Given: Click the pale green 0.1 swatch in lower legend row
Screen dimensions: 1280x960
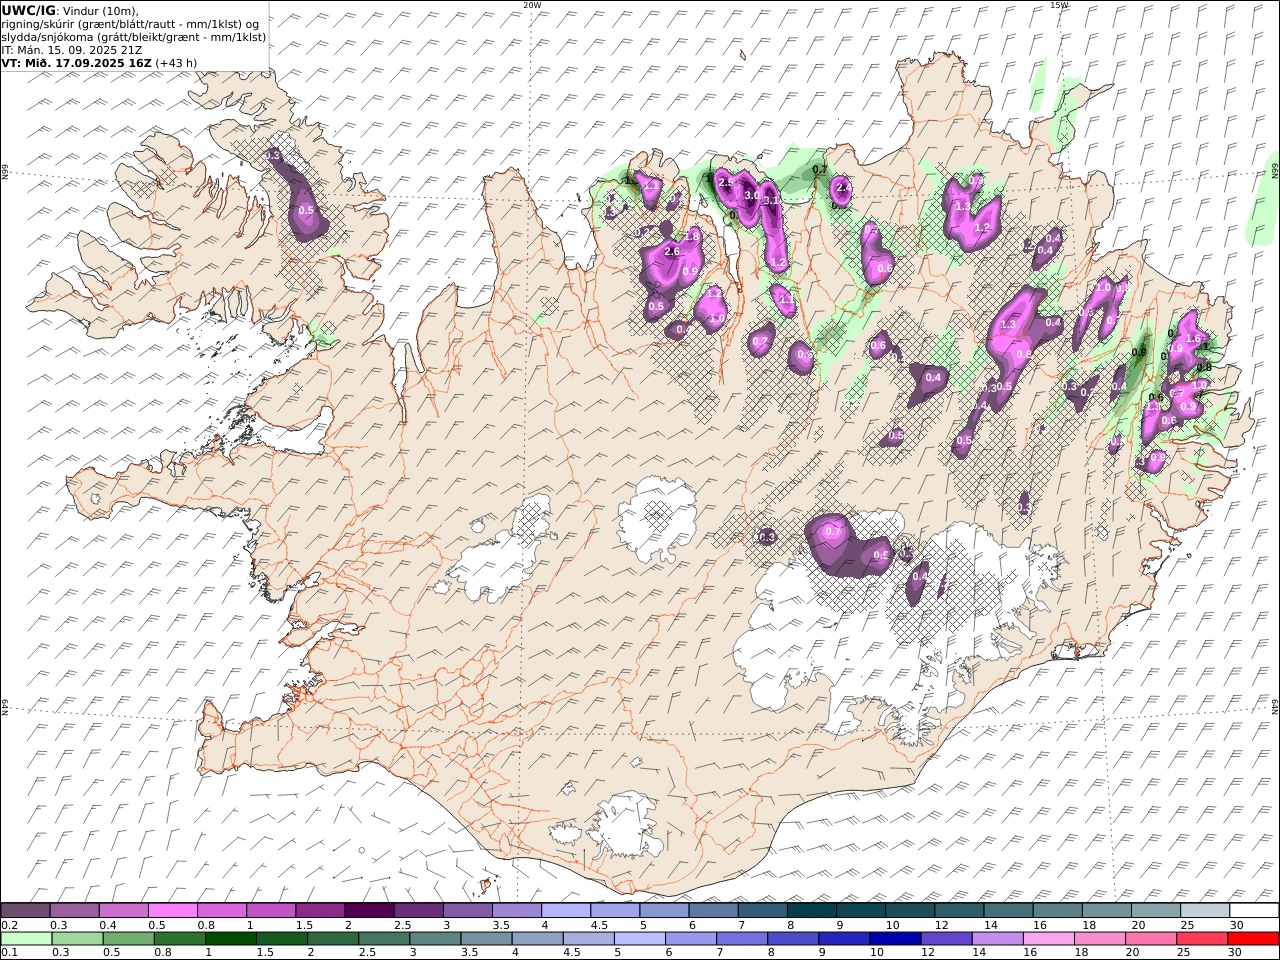Looking at the screenshot, I should (26, 938).
